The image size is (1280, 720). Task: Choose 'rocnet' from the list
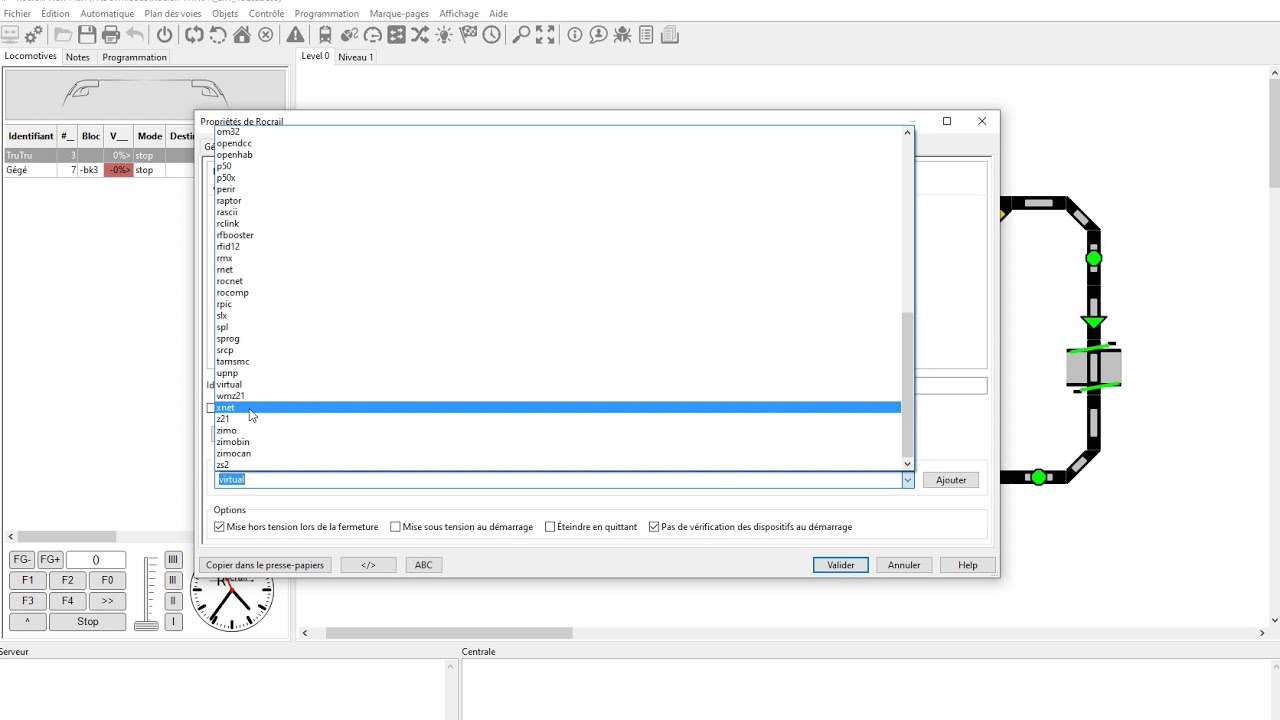click(558, 281)
